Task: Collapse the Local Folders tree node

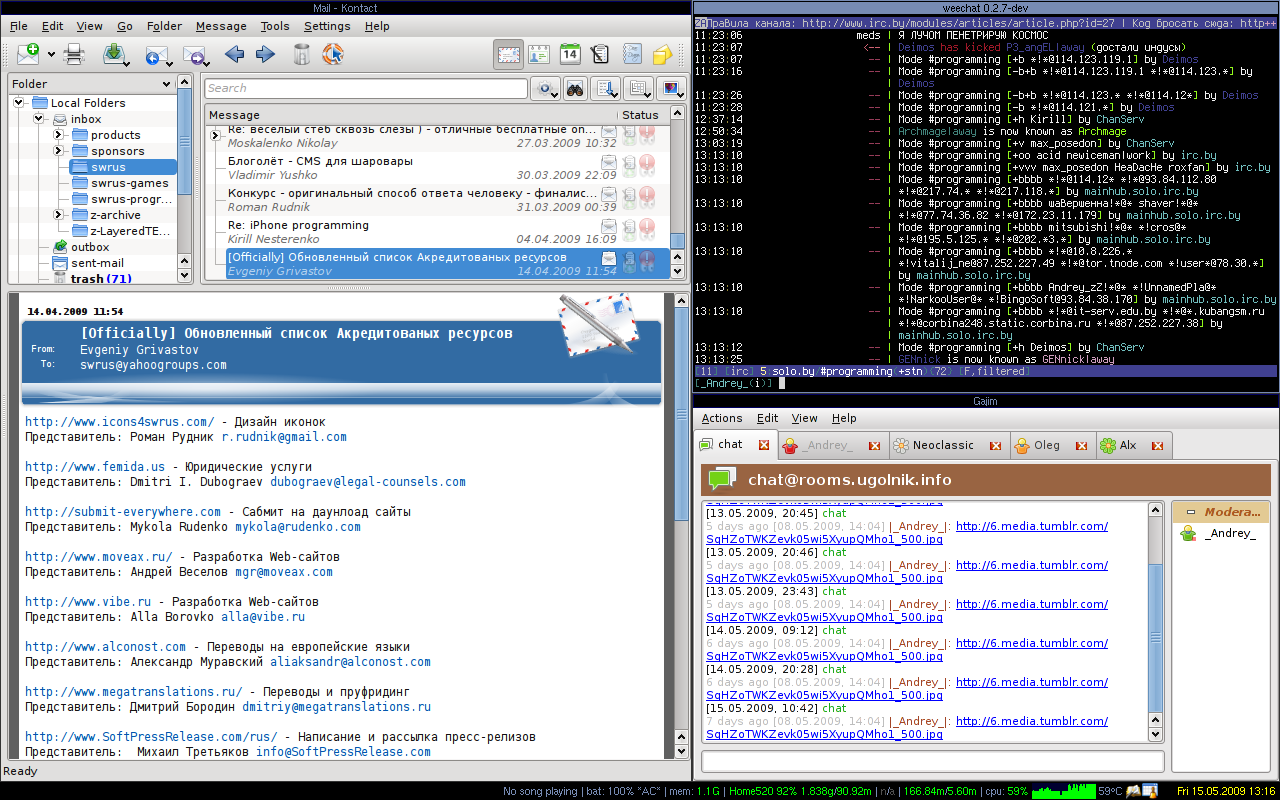Action: tap(18, 103)
